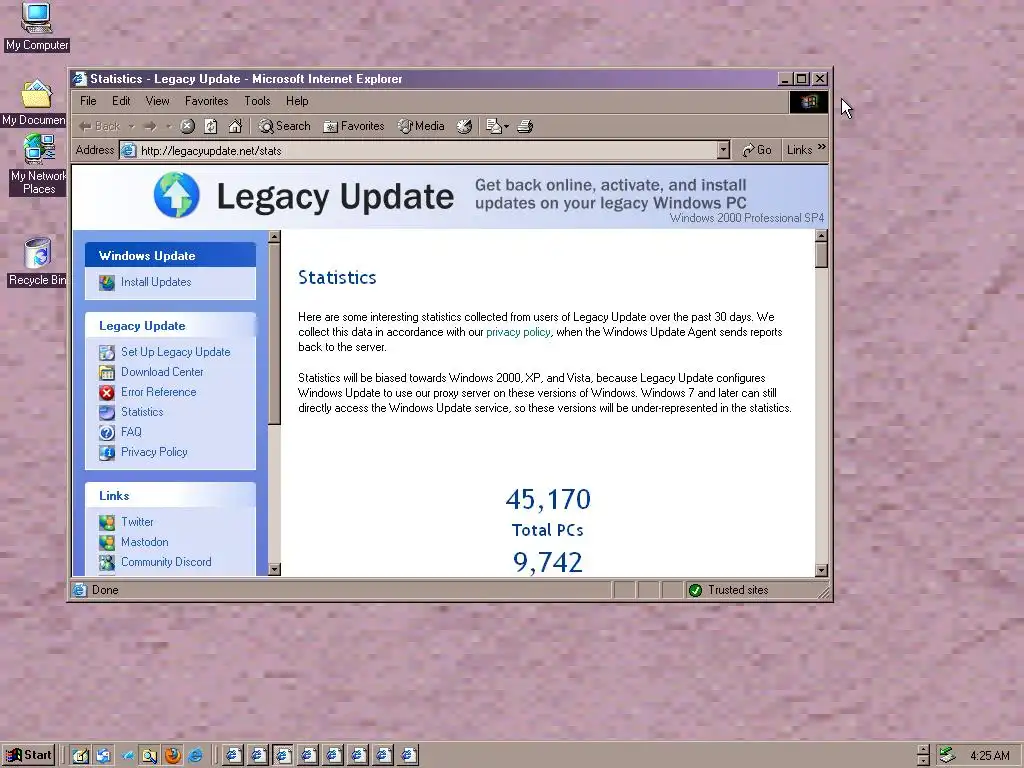Viewport: 1024px width, 768px height.
Task: Print the page with the Print icon
Action: click(x=525, y=126)
